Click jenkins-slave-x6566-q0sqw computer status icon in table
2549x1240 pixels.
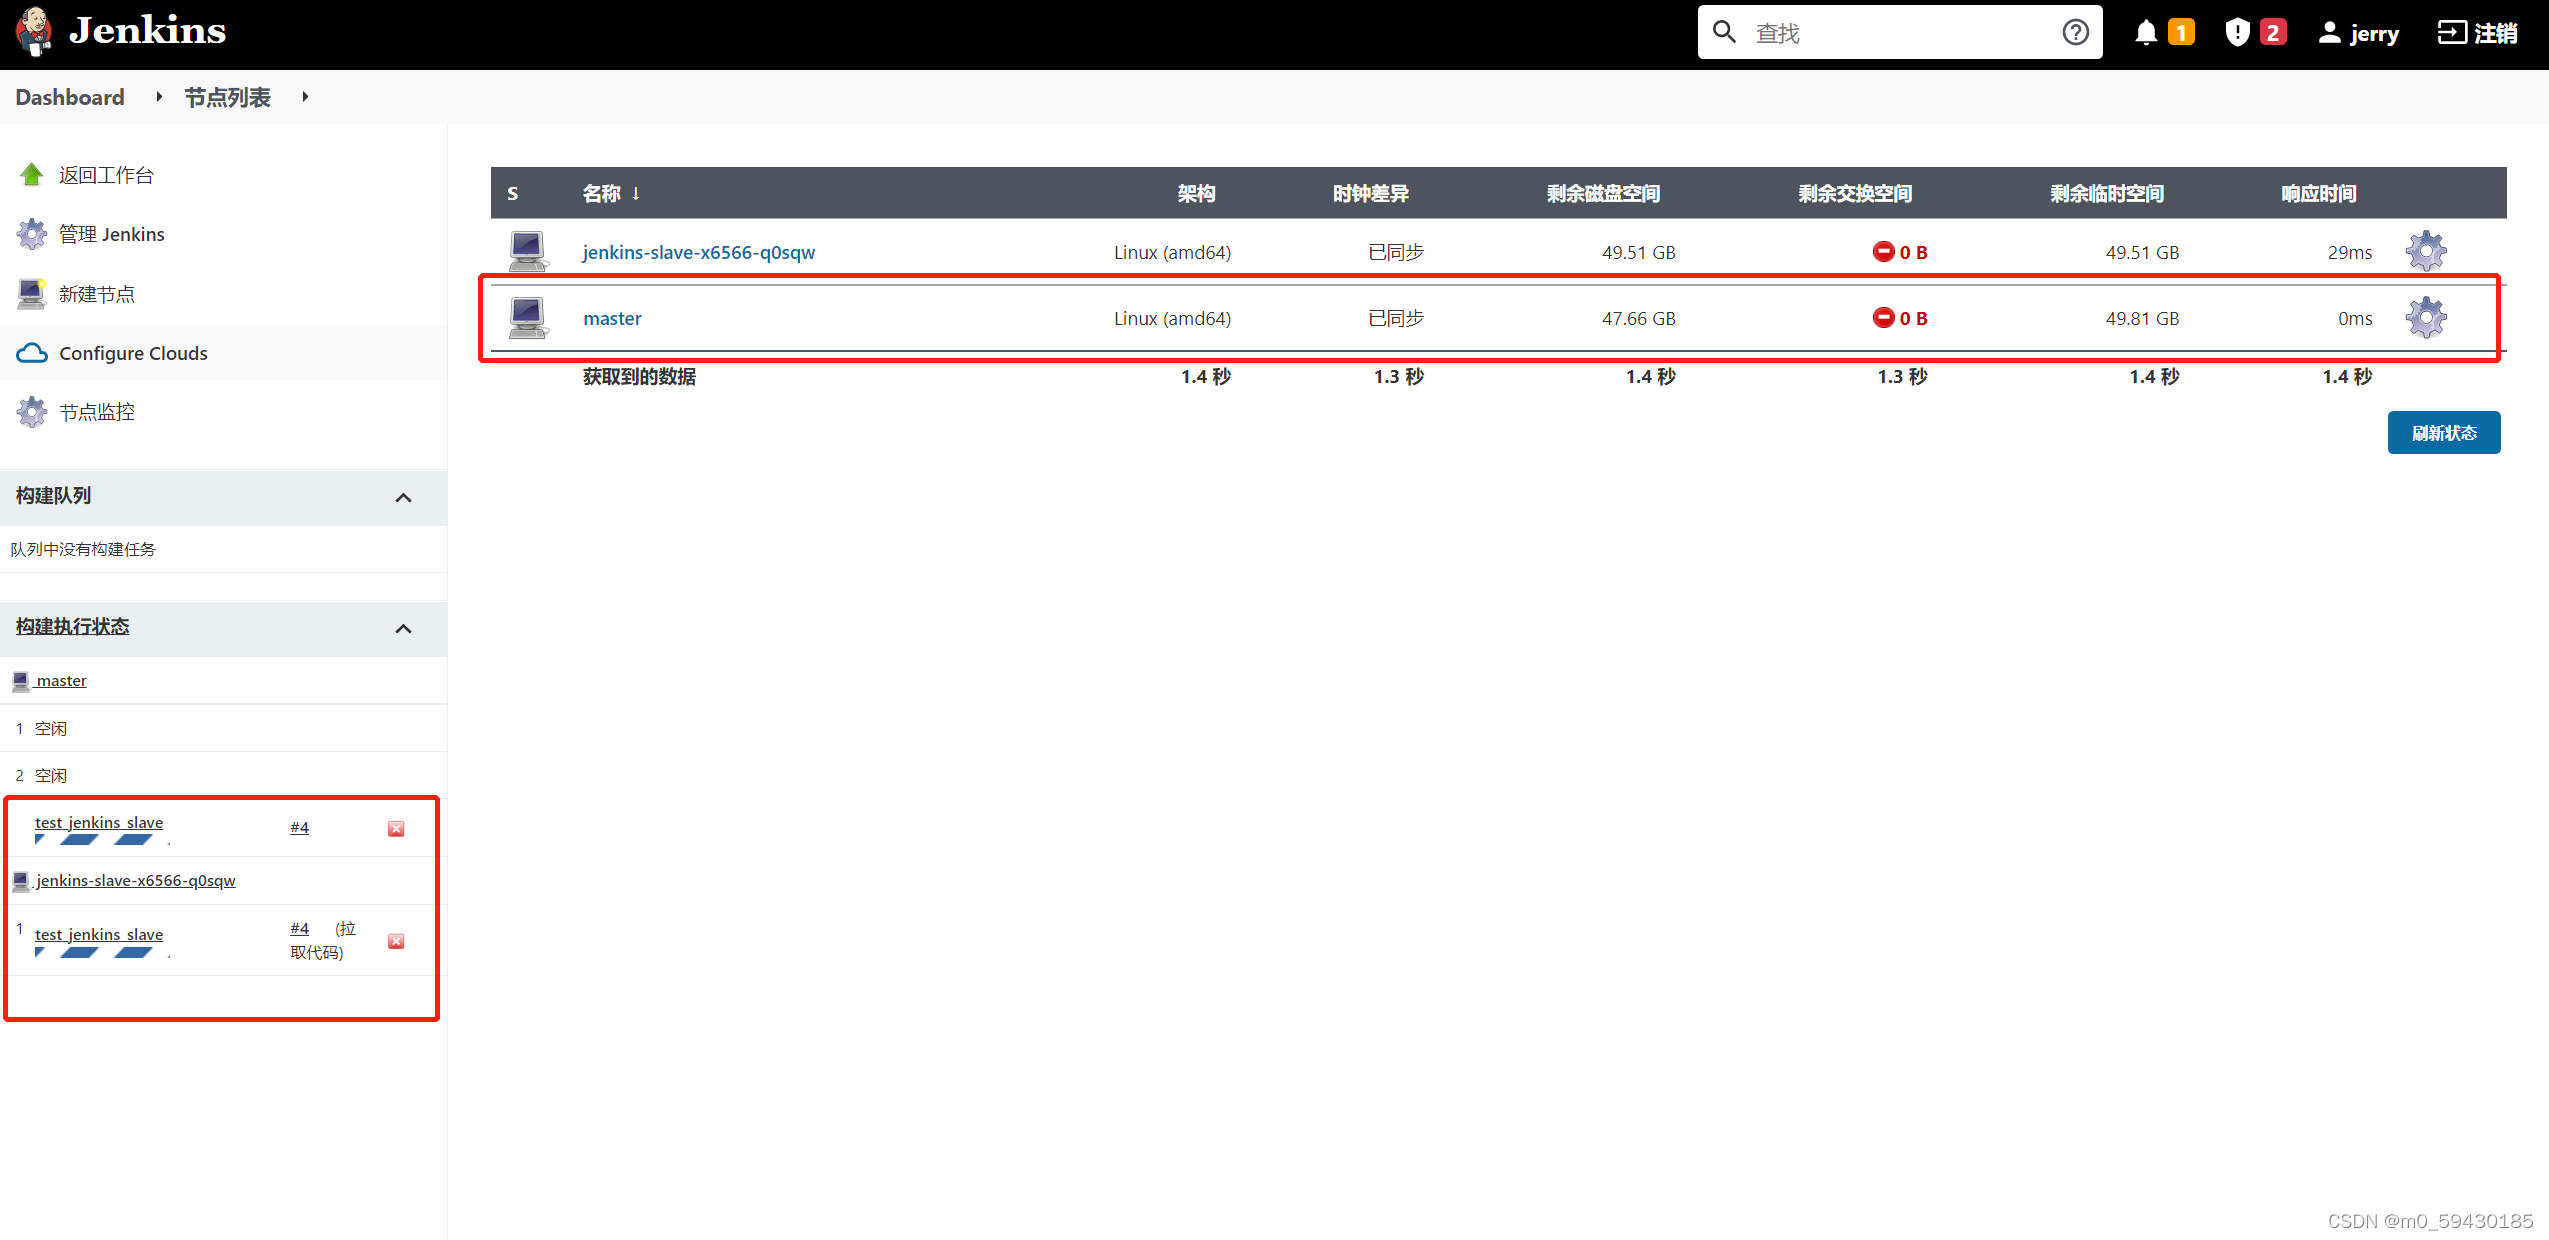coord(528,251)
